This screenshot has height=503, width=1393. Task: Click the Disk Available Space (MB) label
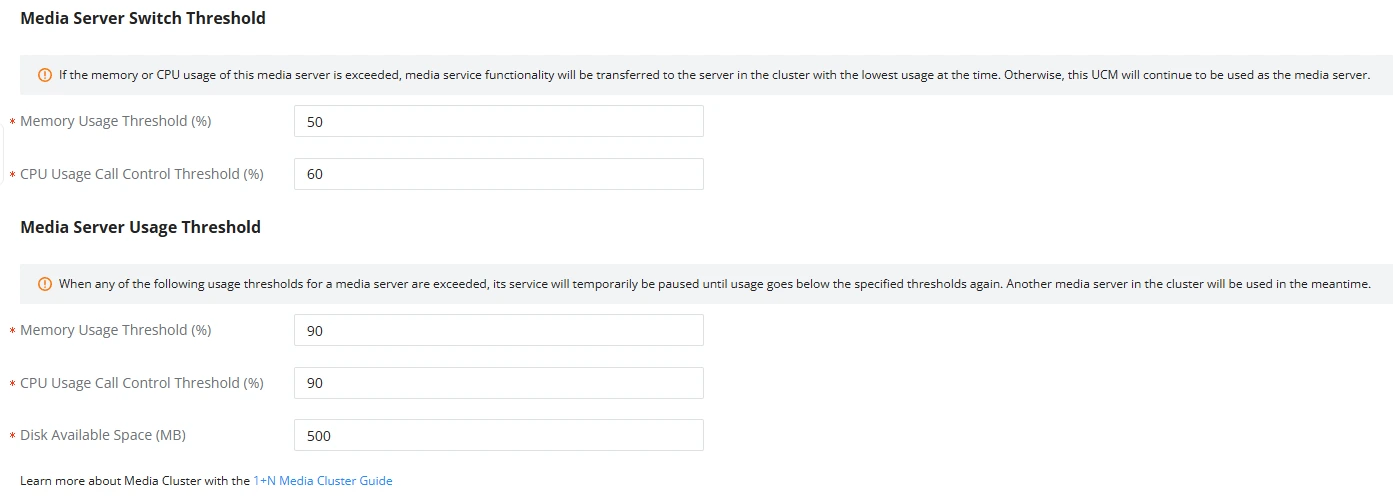click(103, 435)
